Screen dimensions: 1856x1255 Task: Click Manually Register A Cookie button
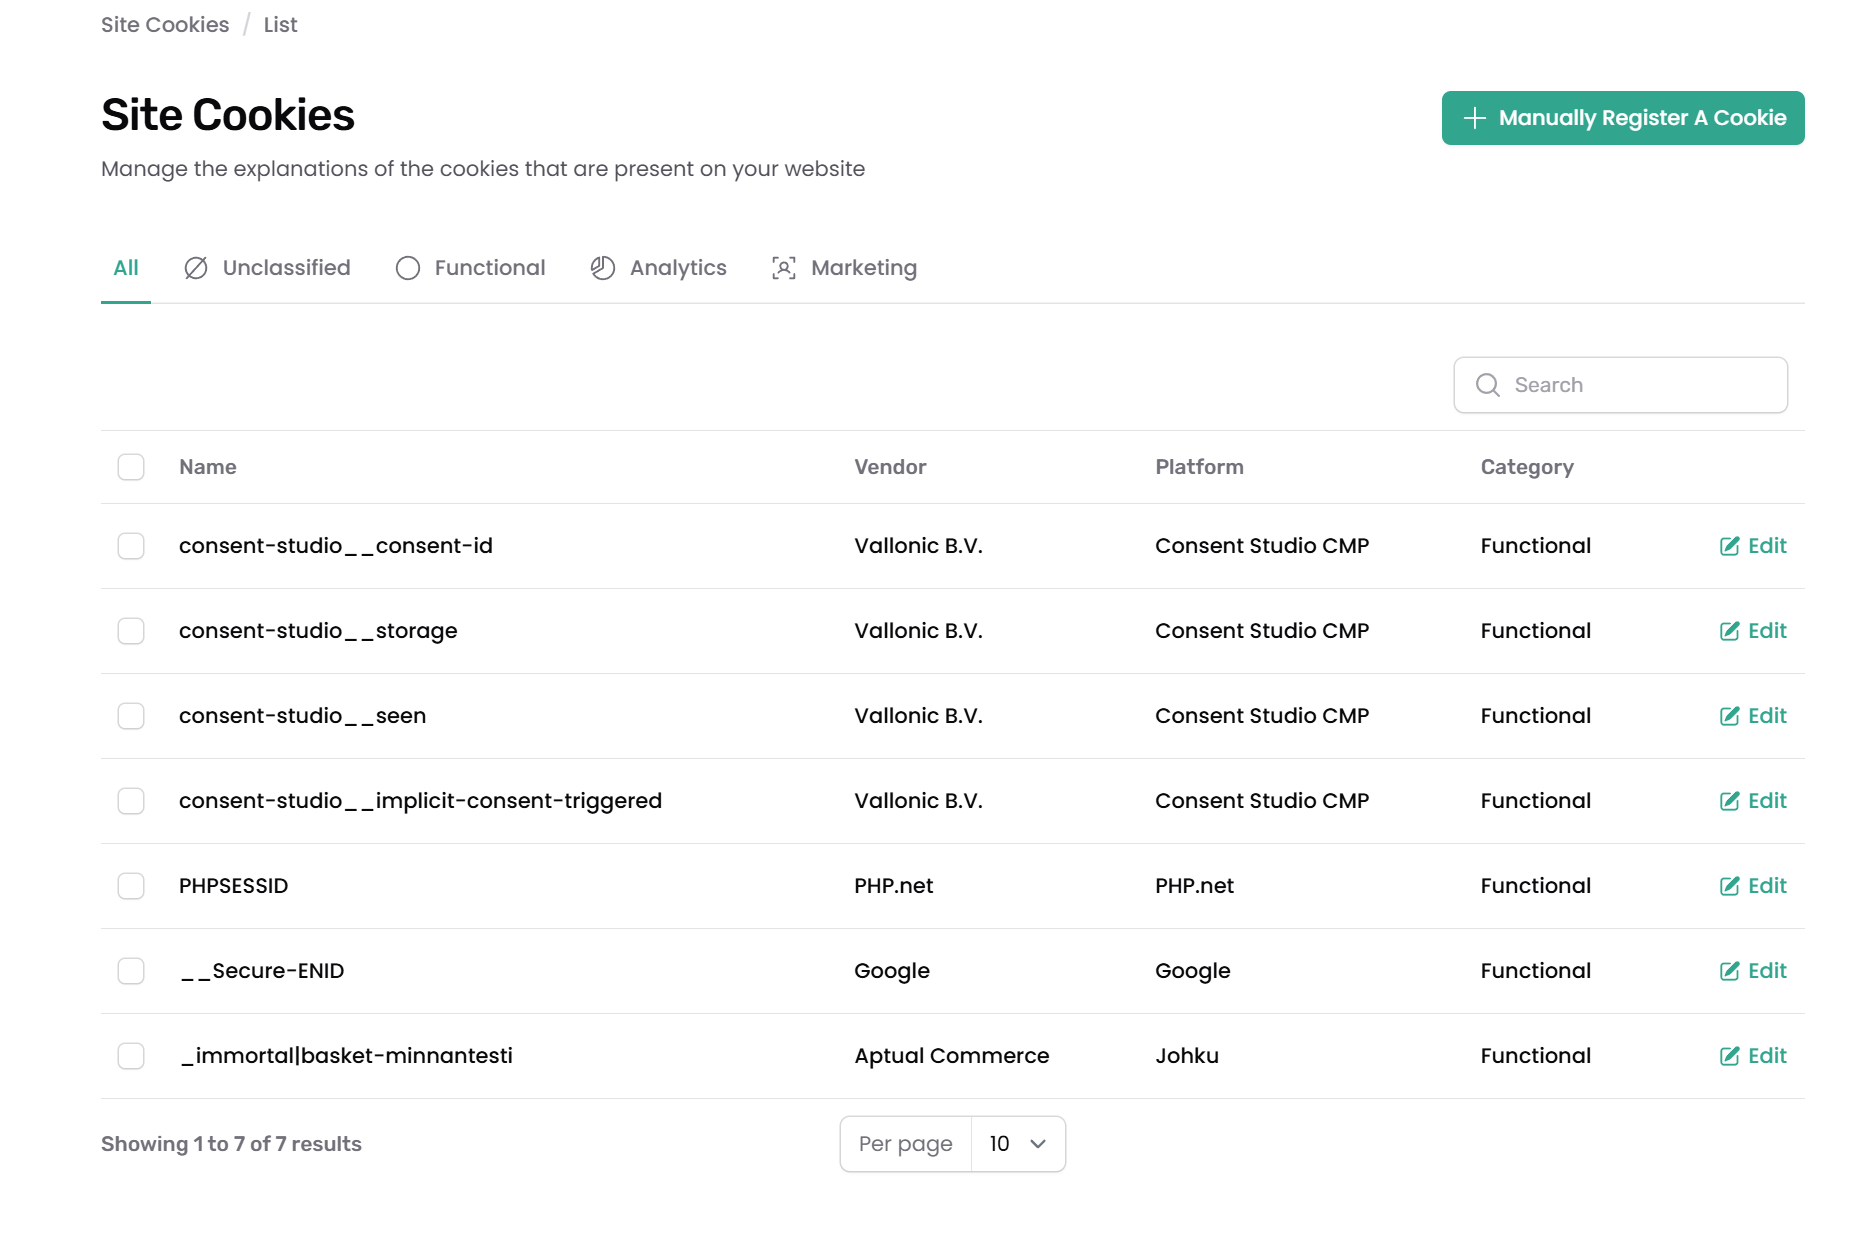click(x=1622, y=118)
